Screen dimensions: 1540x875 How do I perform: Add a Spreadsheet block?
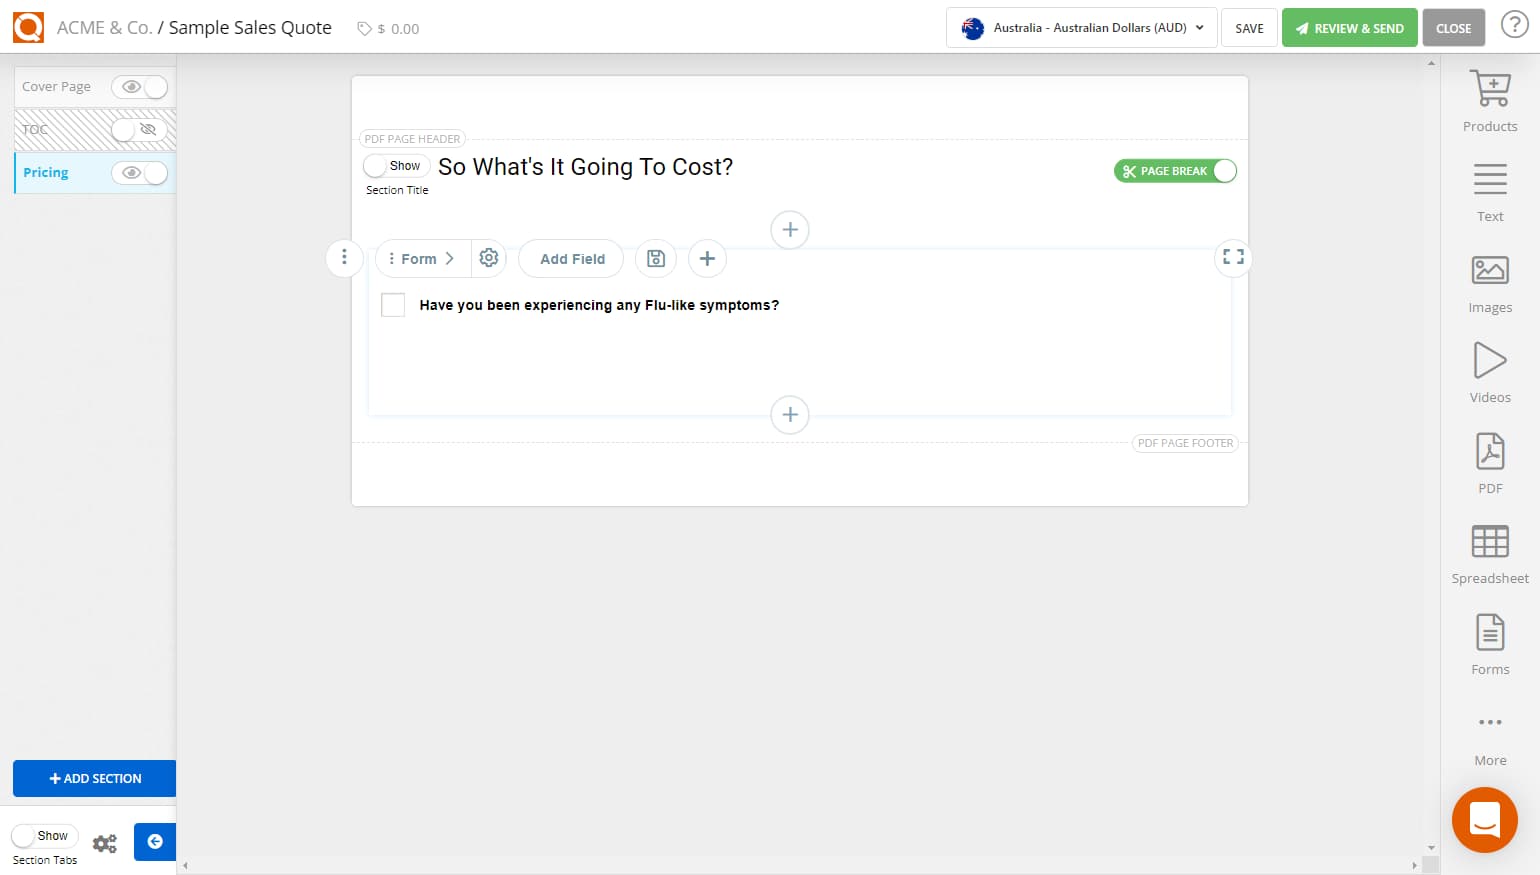click(1490, 549)
